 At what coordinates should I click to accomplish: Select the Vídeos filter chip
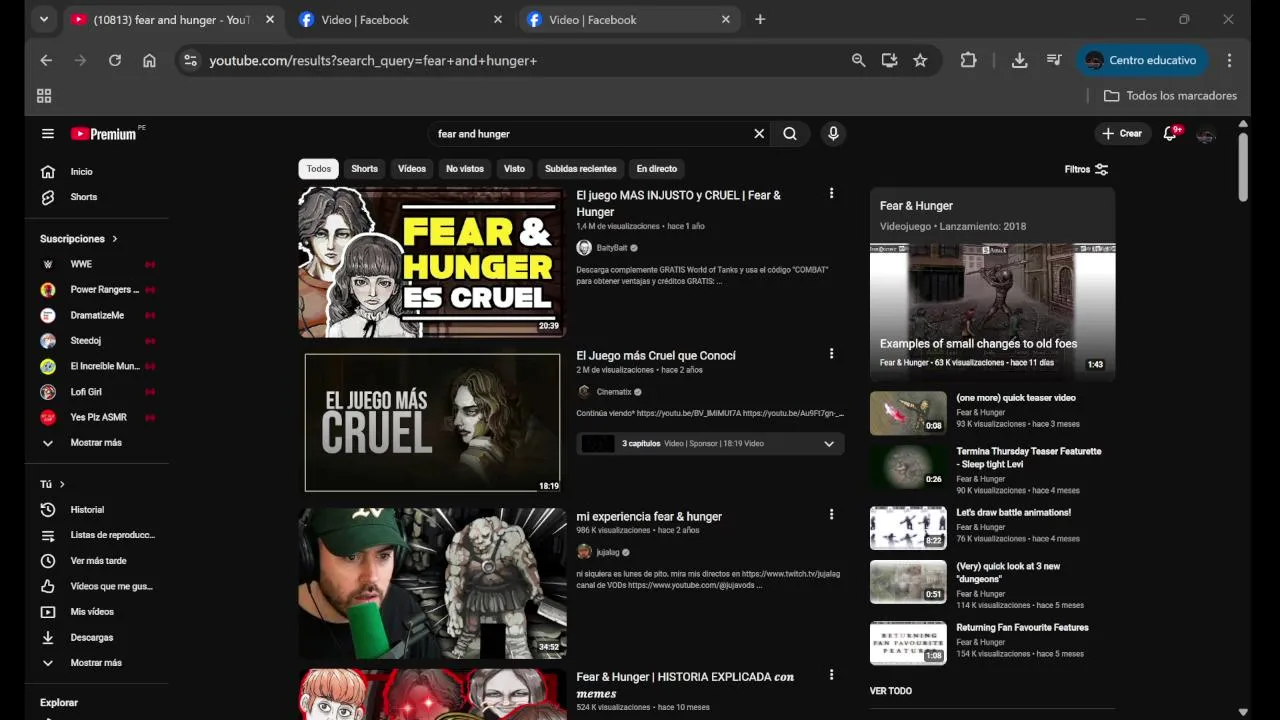pyautogui.click(x=412, y=169)
